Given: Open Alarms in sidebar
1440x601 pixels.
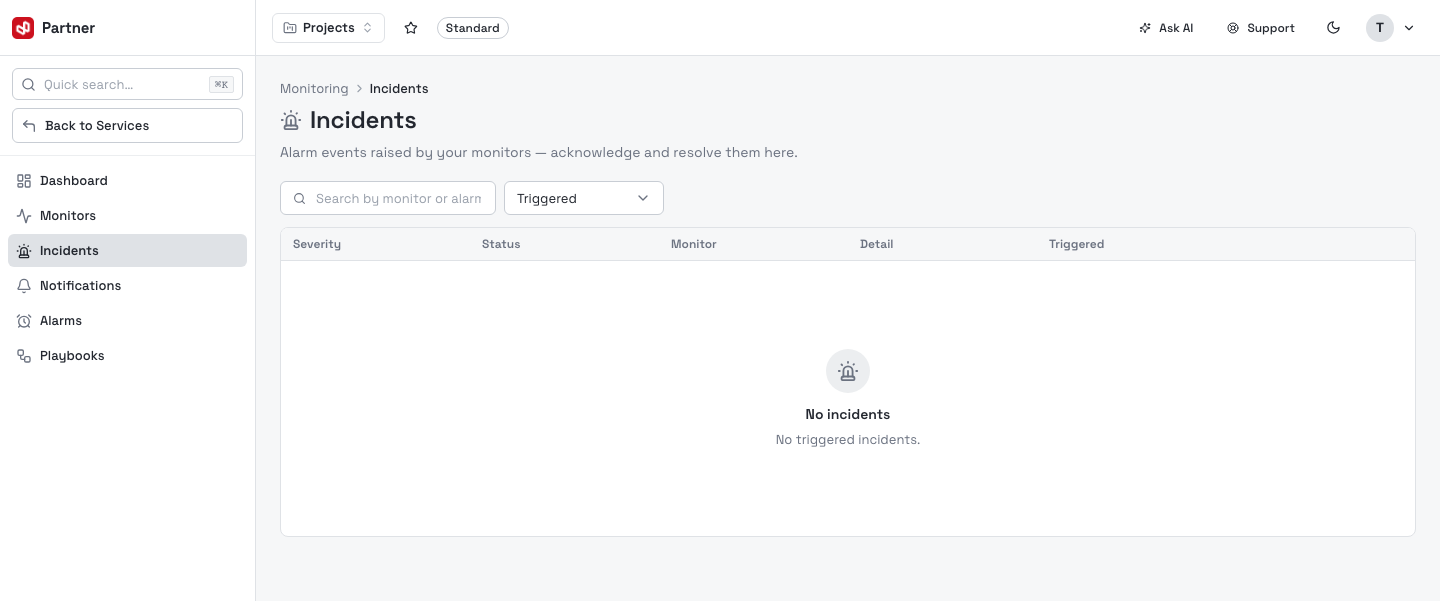Looking at the screenshot, I should pos(127,321).
